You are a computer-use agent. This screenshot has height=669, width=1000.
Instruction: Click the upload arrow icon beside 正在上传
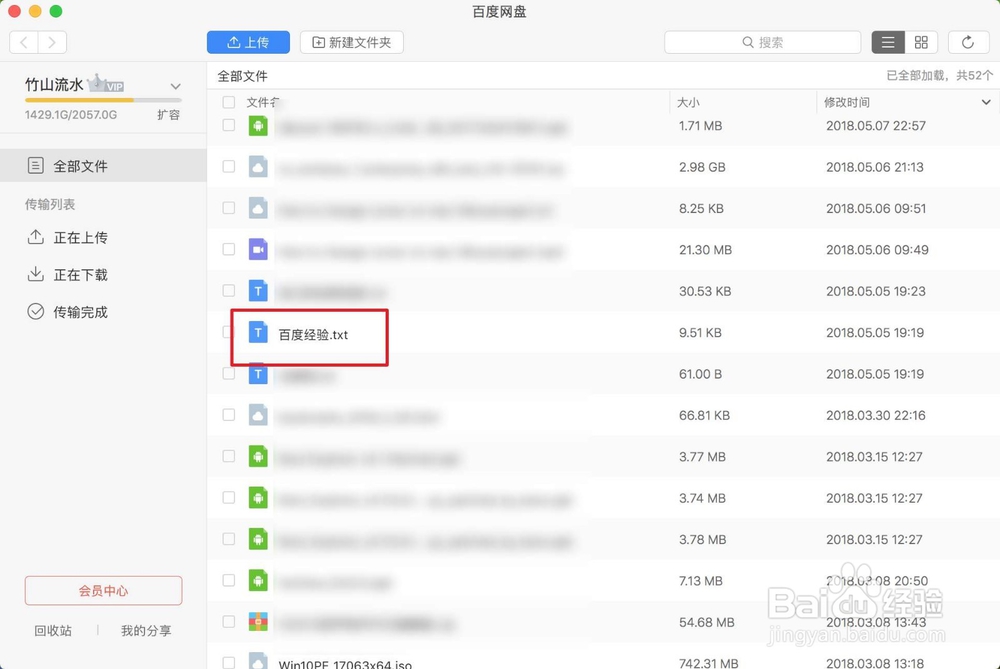point(36,237)
